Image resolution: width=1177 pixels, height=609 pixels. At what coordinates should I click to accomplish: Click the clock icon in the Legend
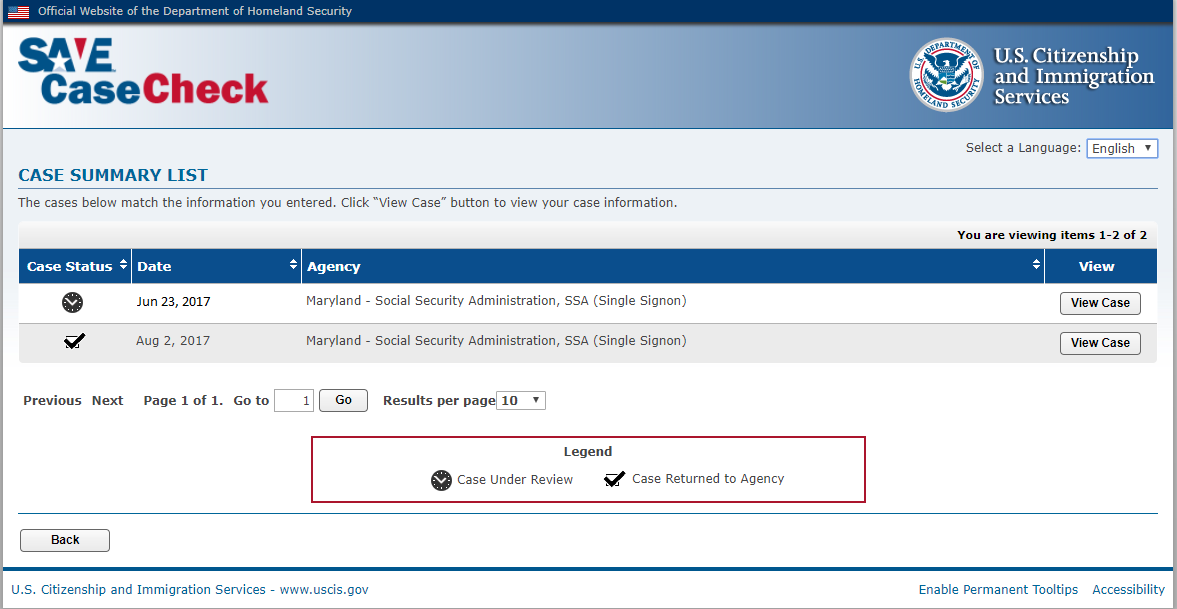point(441,480)
